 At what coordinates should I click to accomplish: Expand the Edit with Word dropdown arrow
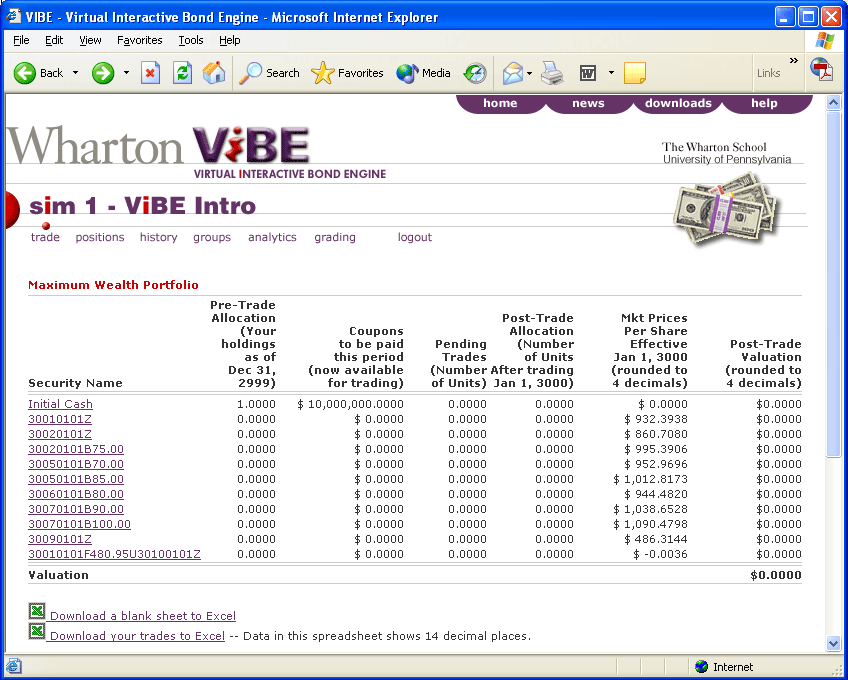(611, 73)
